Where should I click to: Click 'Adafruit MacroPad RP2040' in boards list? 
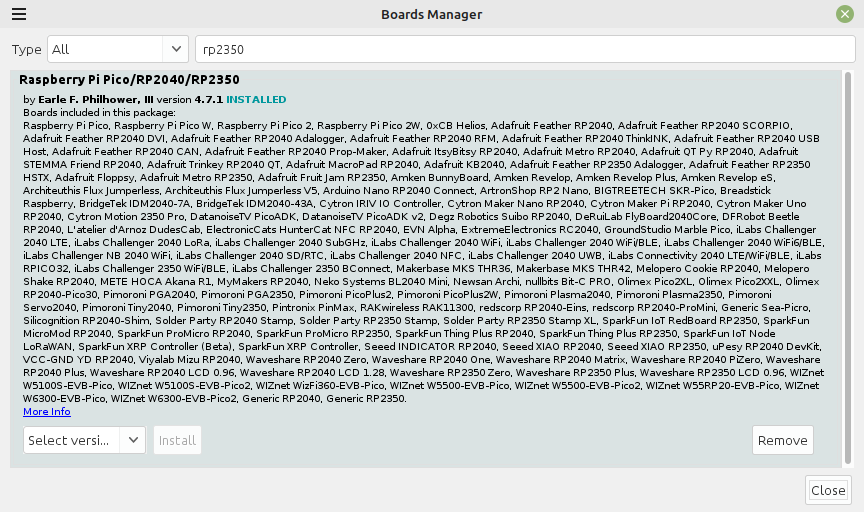(352, 165)
